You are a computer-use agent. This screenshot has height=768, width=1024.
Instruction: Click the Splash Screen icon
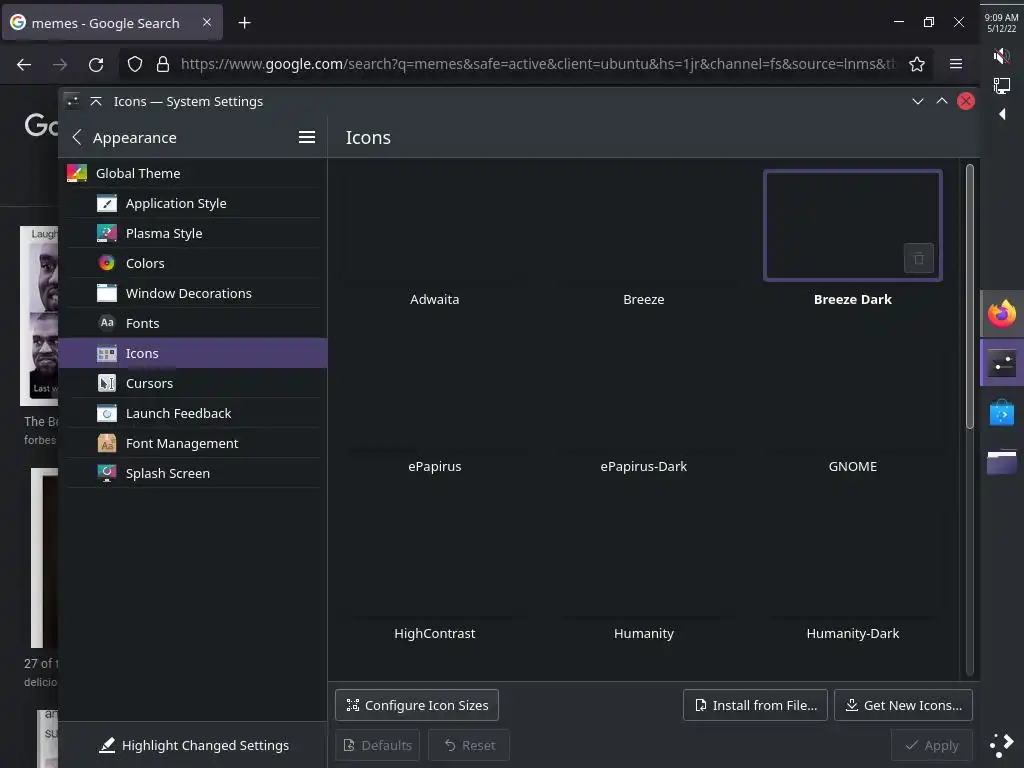[x=106, y=473]
